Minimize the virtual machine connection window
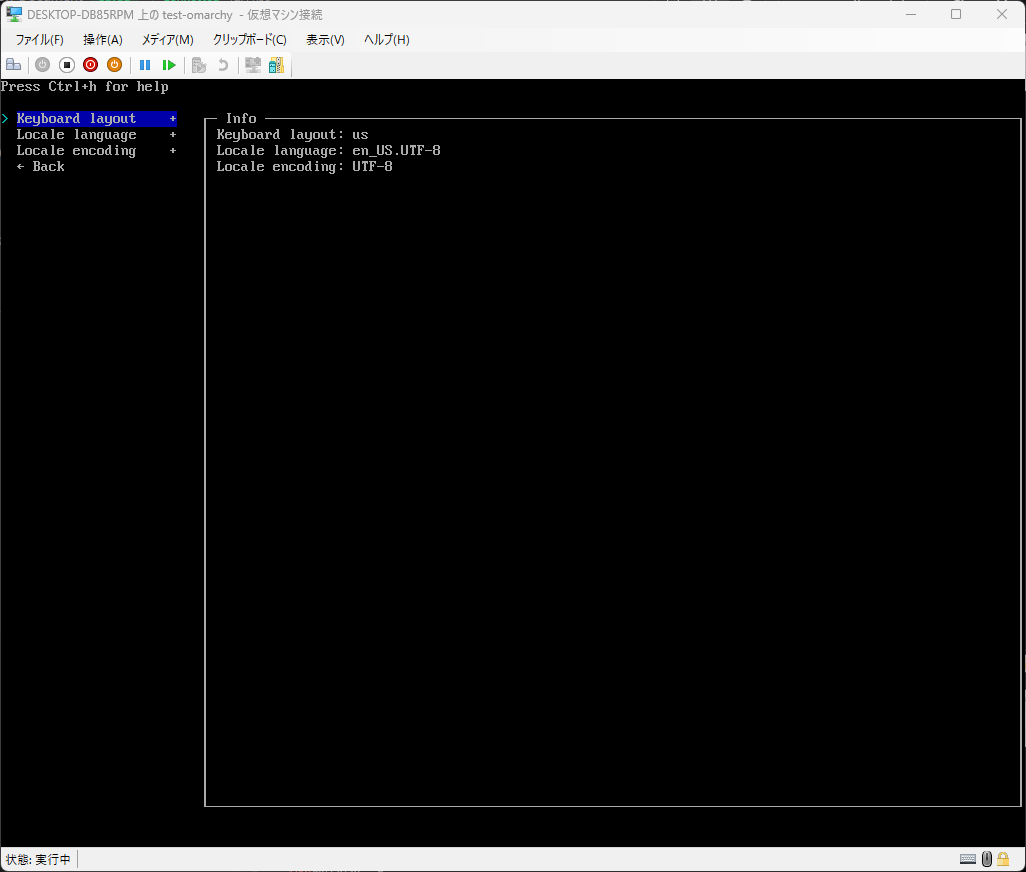This screenshot has width=1026, height=872. coord(911,14)
